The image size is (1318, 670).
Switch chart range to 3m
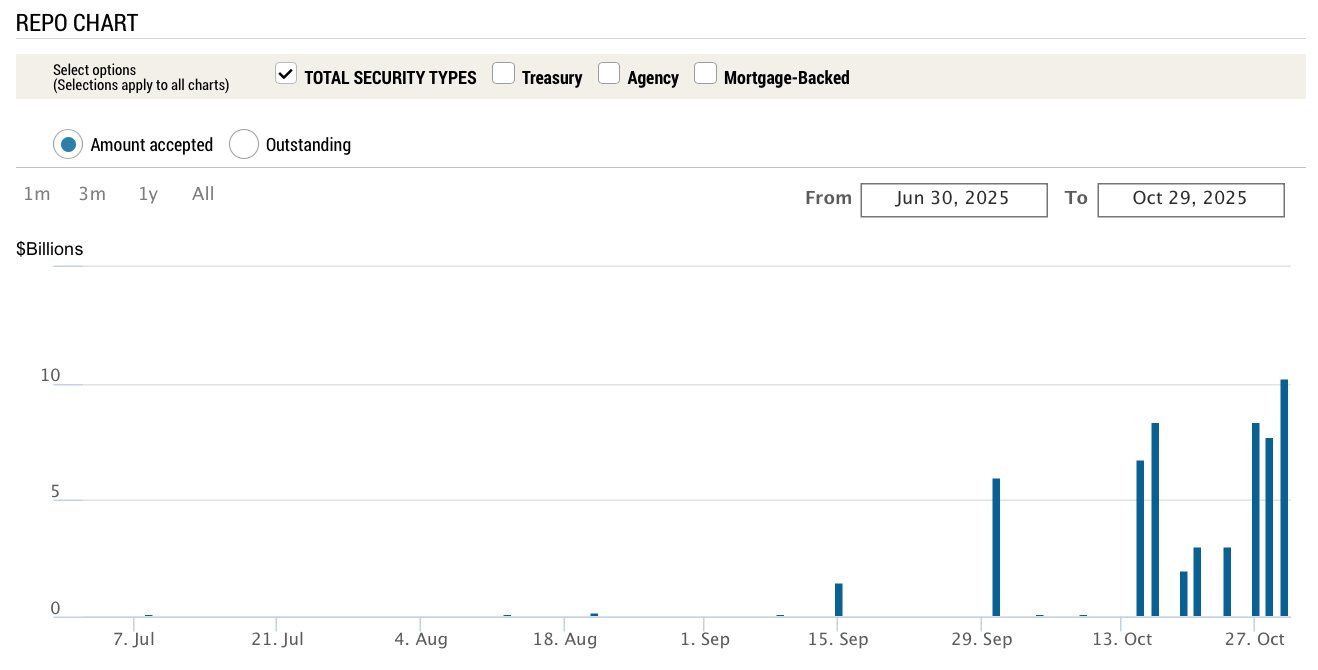[91, 194]
